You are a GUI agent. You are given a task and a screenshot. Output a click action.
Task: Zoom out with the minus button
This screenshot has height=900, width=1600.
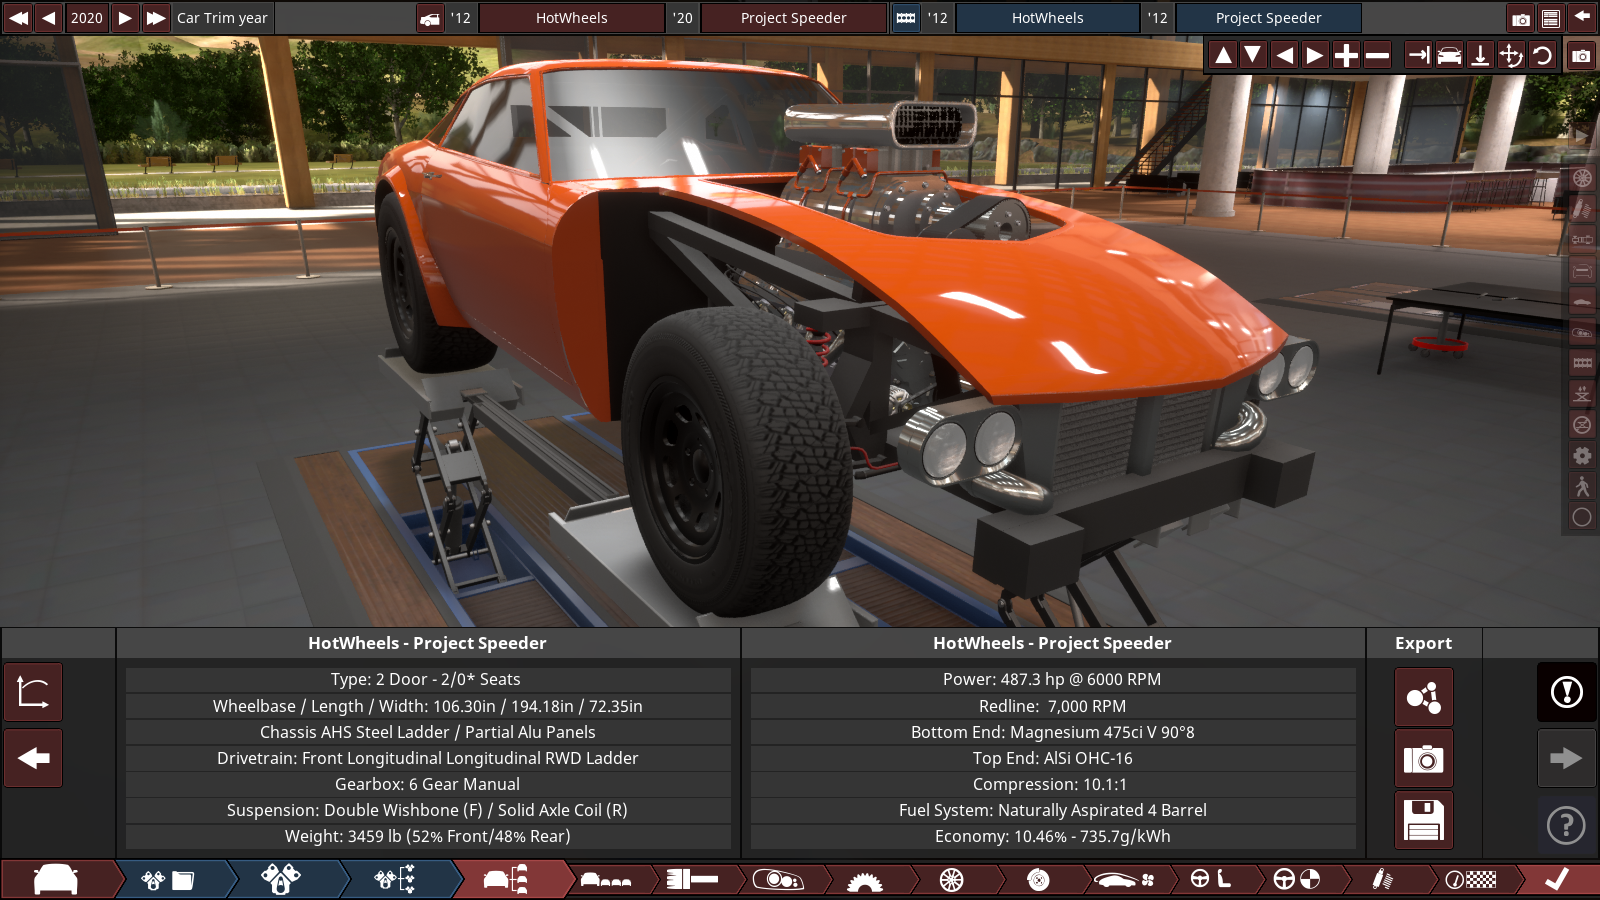point(1377,55)
